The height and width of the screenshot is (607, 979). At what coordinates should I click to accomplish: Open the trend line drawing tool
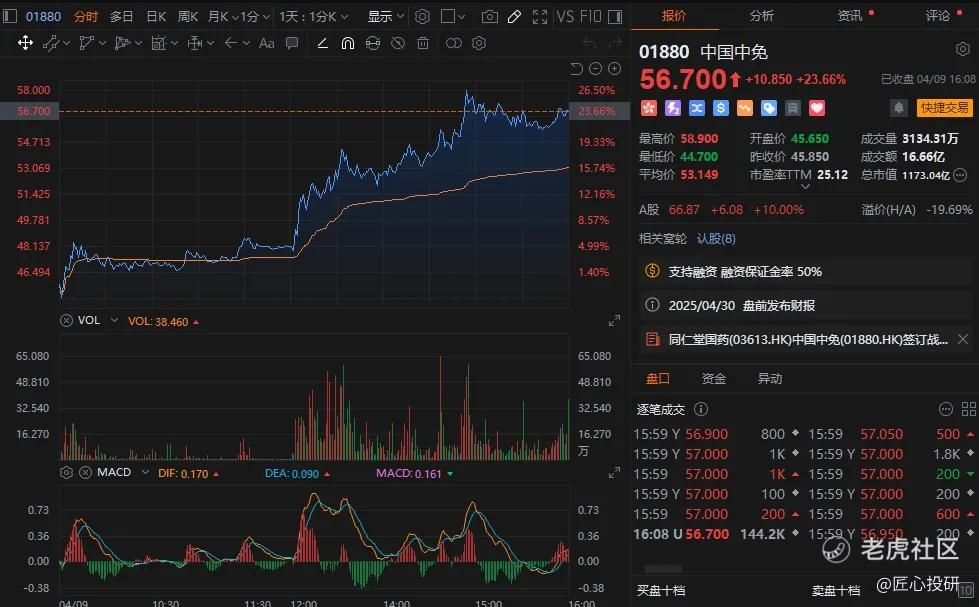(x=56, y=42)
